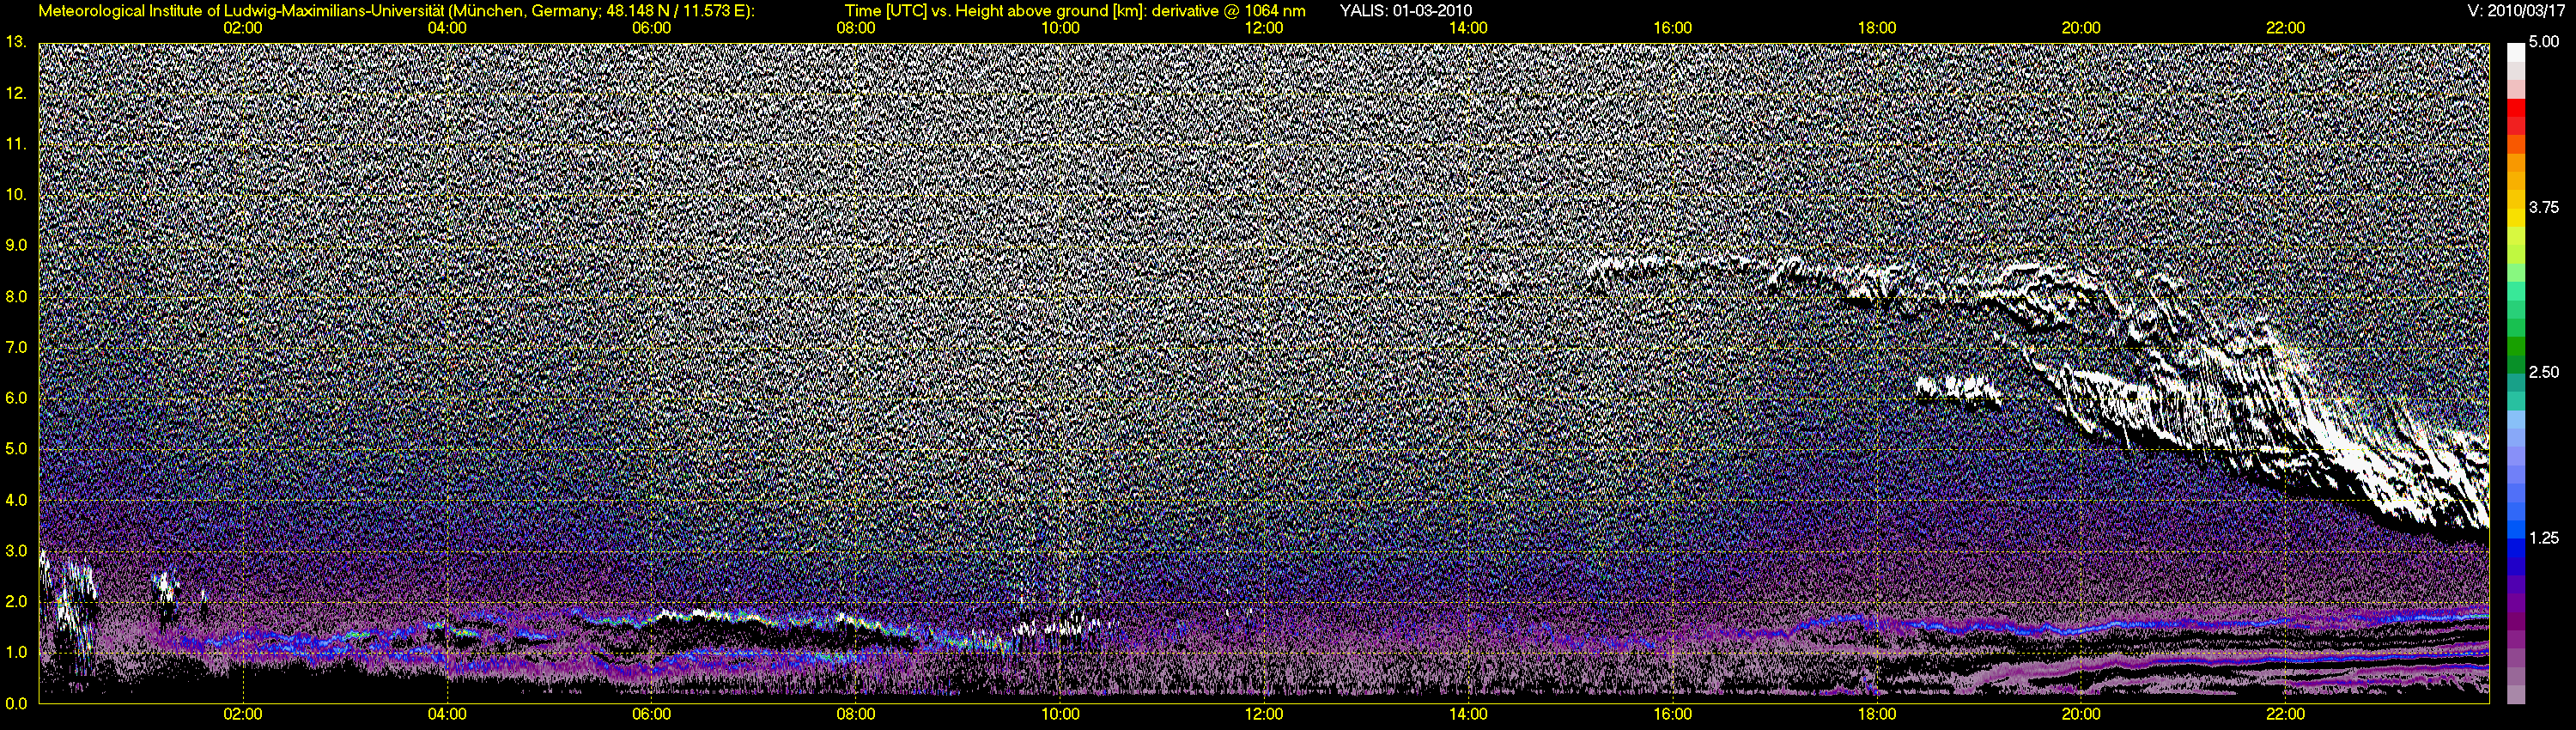
Task: Click the 08:00 label on the lower time axis
Action: pos(856,714)
